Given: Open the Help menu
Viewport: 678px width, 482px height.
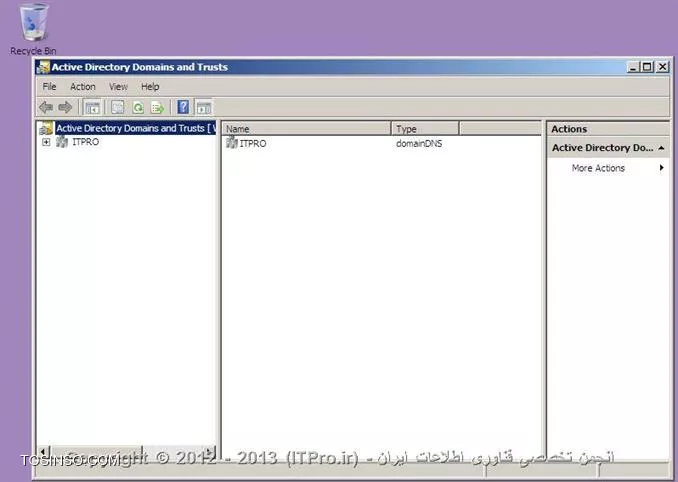Looking at the screenshot, I should 150,86.
